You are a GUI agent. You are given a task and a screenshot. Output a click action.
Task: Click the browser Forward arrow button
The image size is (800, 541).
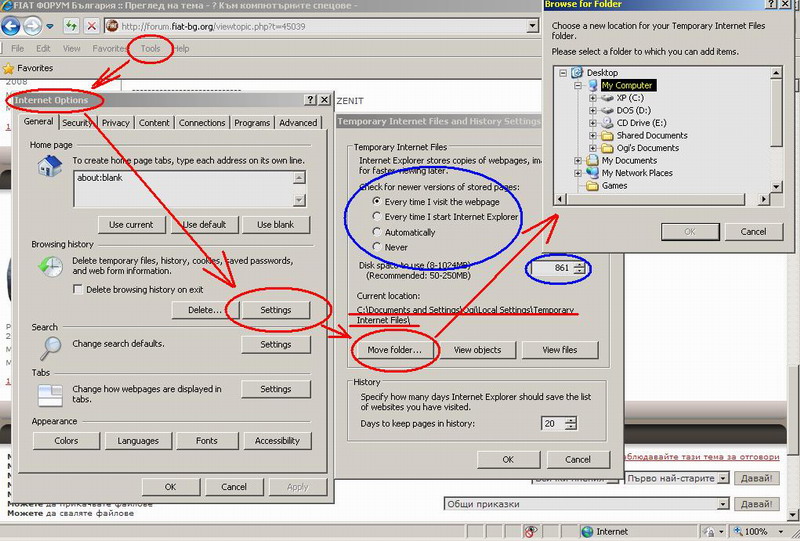[x=32, y=26]
